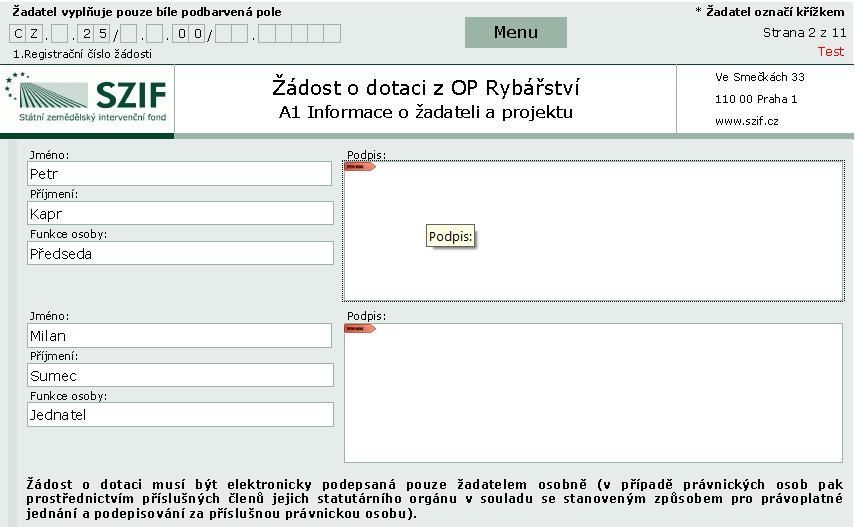This screenshot has height=527, width=855.
Task: Click the first signature field's red flag icon
Action: [359, 166]
